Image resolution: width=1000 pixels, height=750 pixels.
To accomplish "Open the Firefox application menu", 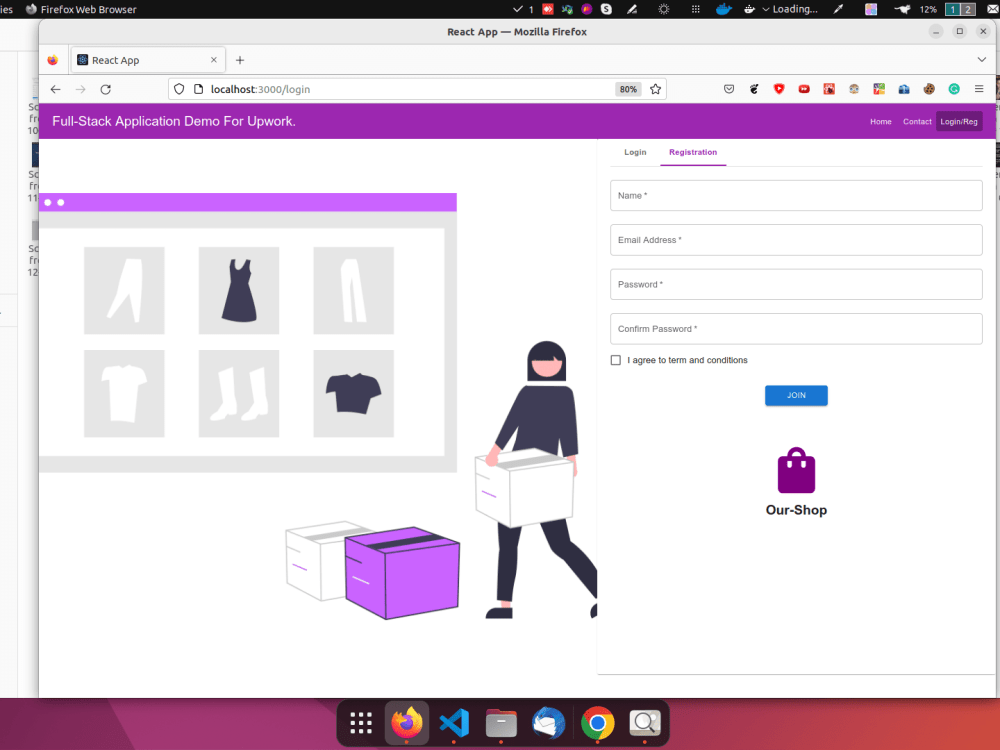I will pos(979,88).
